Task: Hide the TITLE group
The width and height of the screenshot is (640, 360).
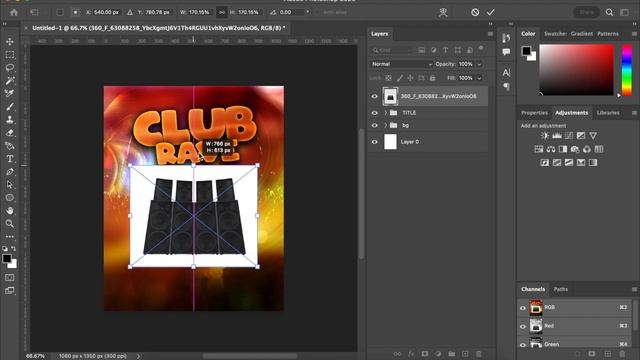Action: pyautogui.click(x=374, y=113)
